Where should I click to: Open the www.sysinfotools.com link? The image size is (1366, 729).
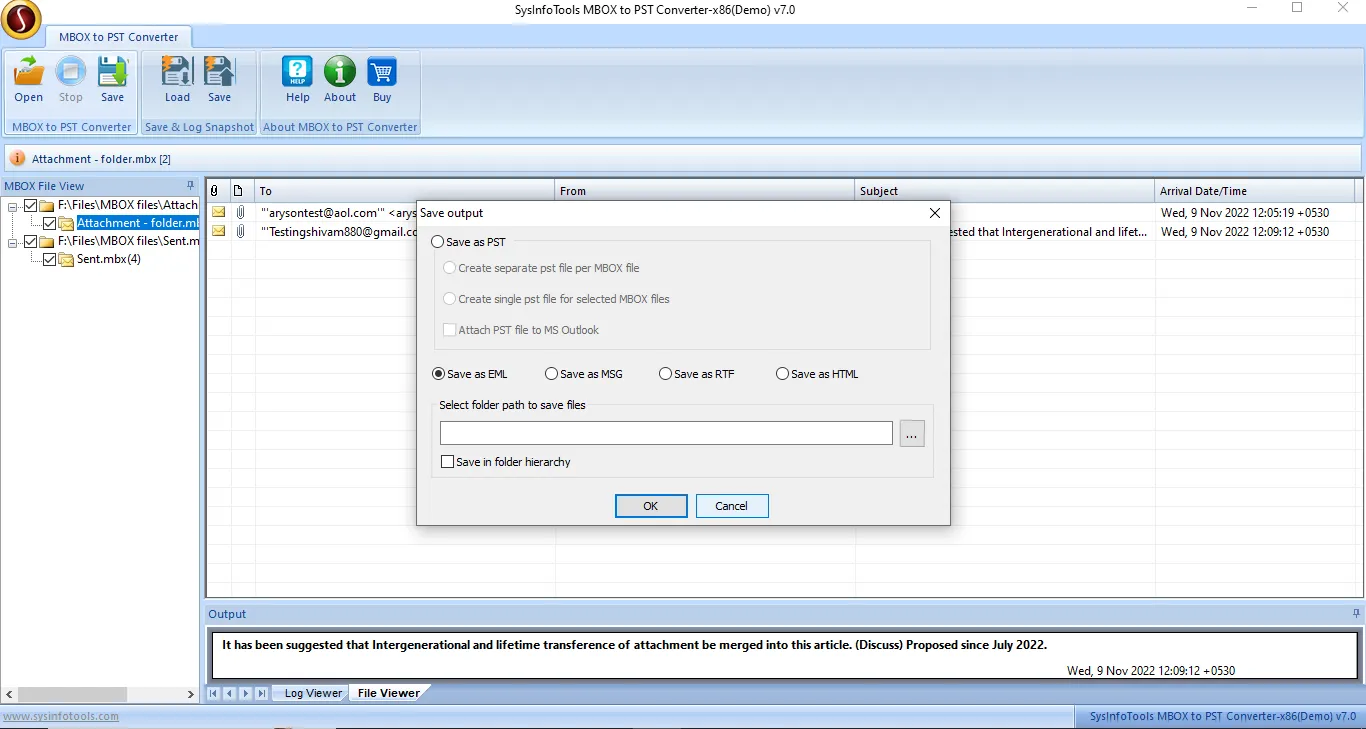click(61, 716)
